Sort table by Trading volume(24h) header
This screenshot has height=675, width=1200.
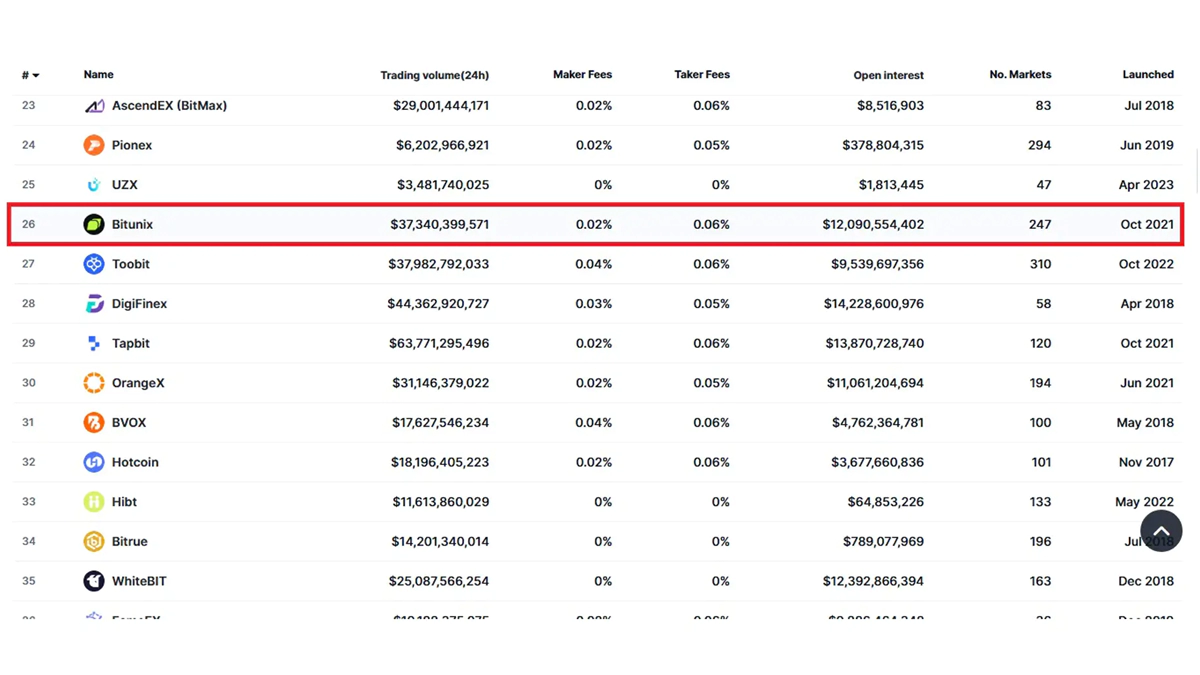[434, 76]
